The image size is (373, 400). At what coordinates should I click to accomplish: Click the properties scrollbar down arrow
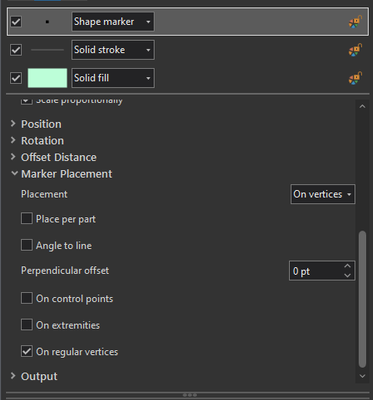(x=362, y=376)
